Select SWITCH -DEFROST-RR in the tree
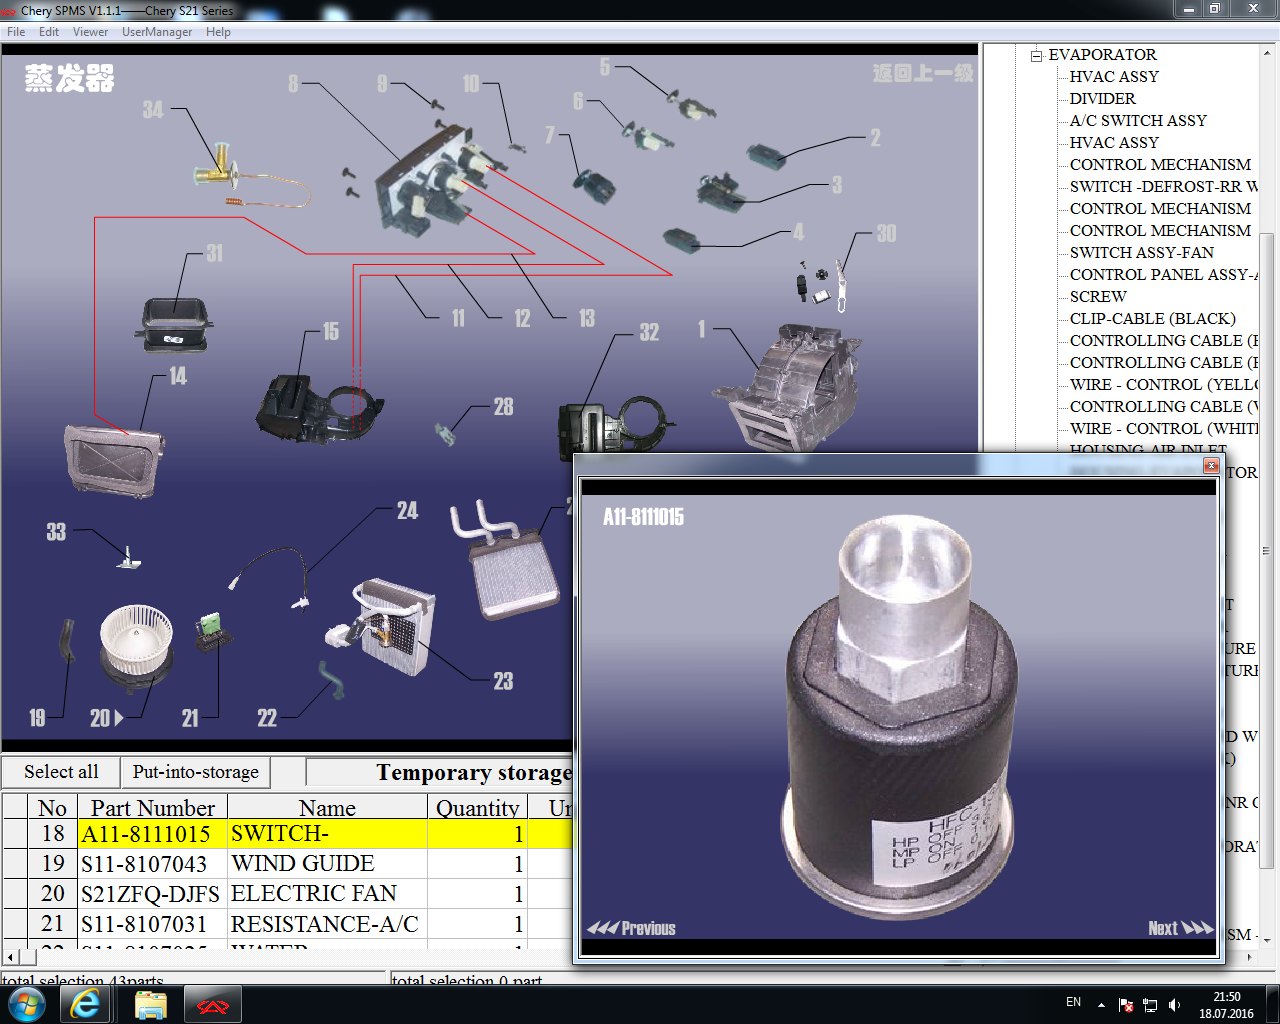 pyautogui.click(x=1163, y=187)
